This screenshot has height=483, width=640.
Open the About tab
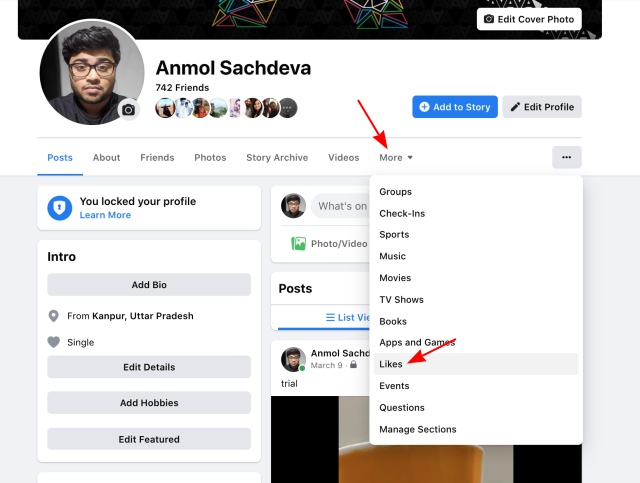(107, 158)
